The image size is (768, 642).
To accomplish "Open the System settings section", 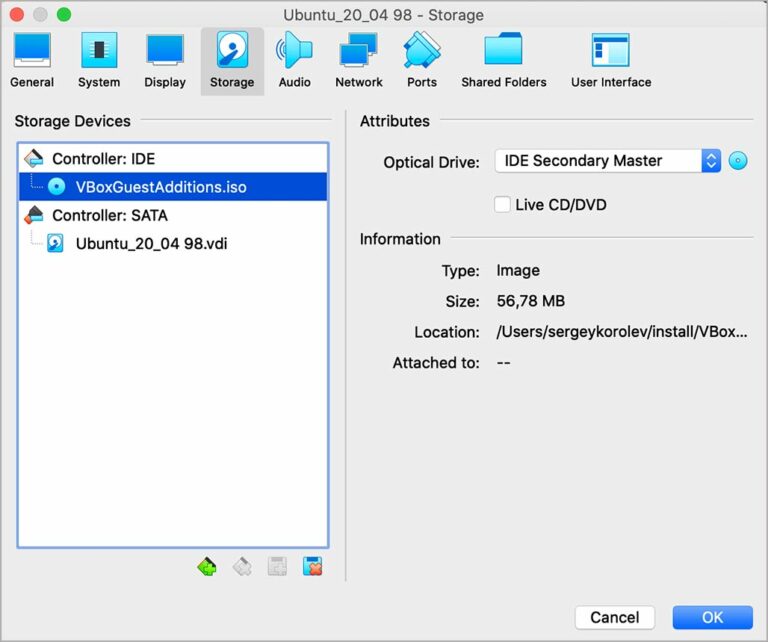I will (x=99, y=61).
